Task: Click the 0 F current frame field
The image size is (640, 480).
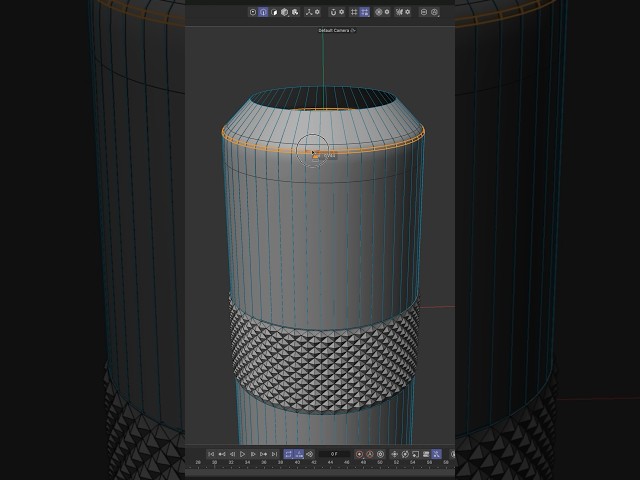Action: click(x=334, y=454)
